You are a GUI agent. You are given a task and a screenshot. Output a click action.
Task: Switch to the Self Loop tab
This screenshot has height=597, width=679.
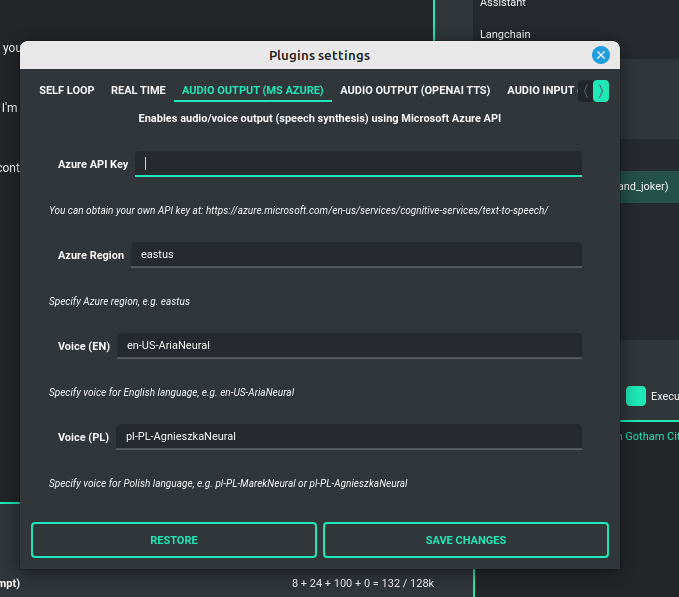click(x=67, y=90)
